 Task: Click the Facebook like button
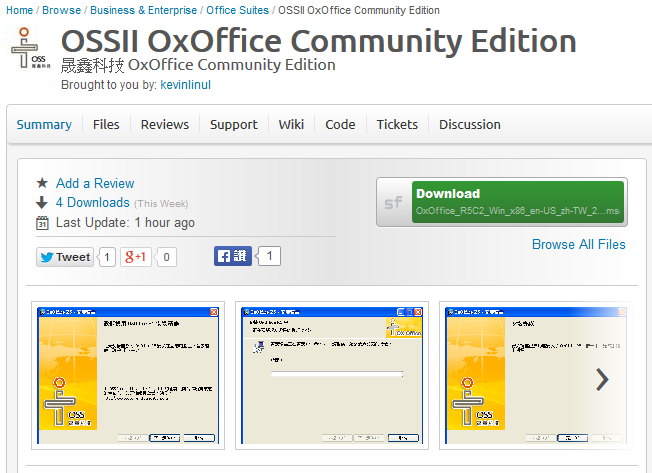coord(233,256)
